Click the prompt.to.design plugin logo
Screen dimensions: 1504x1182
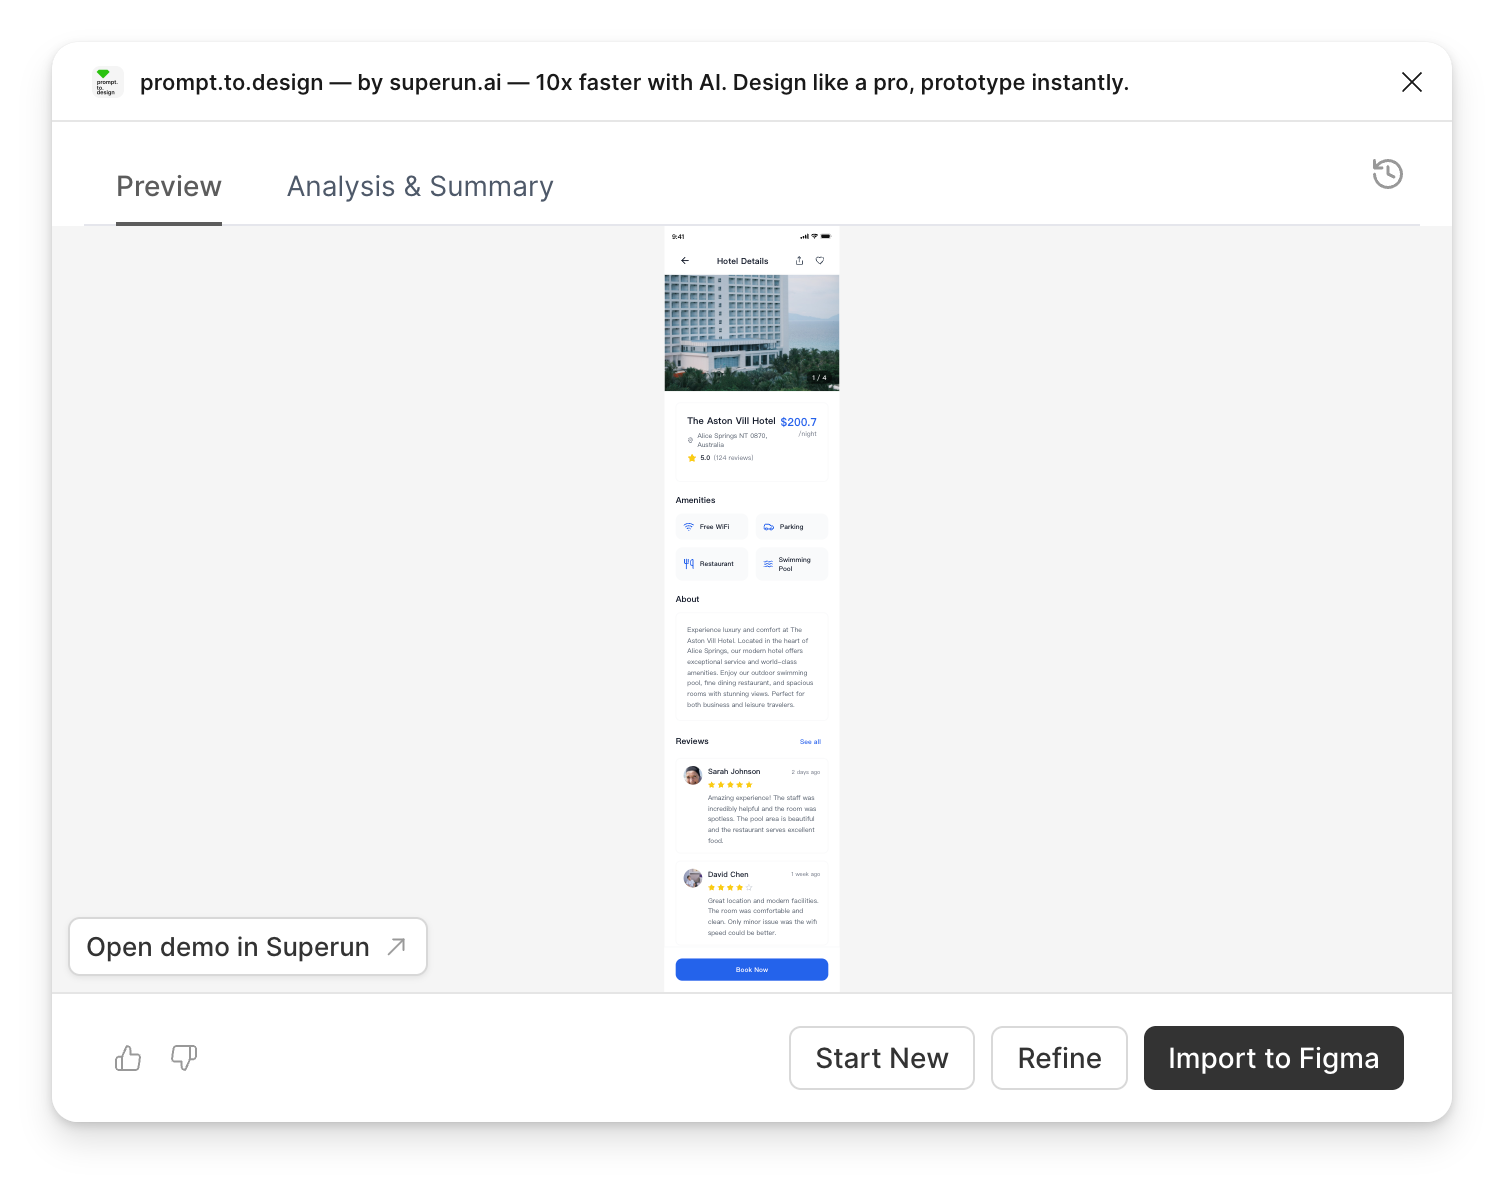[x=106, y=82]
